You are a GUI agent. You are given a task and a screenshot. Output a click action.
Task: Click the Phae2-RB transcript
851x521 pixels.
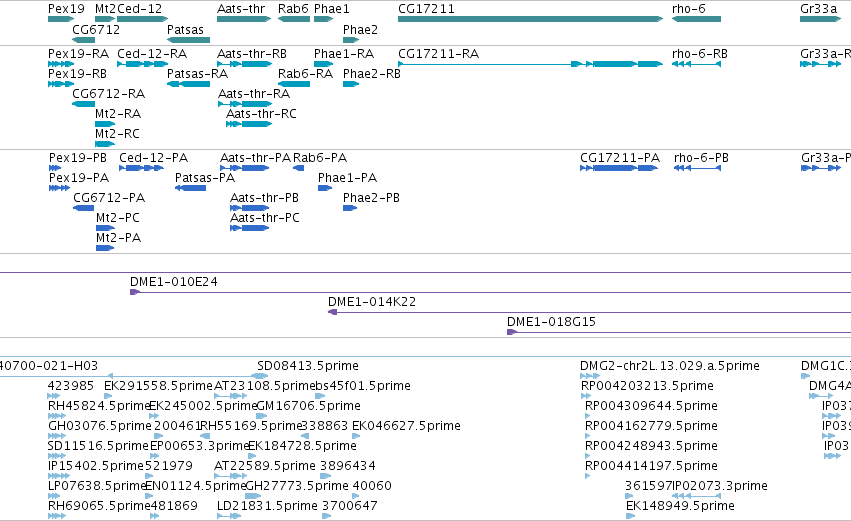pos(351,84)
